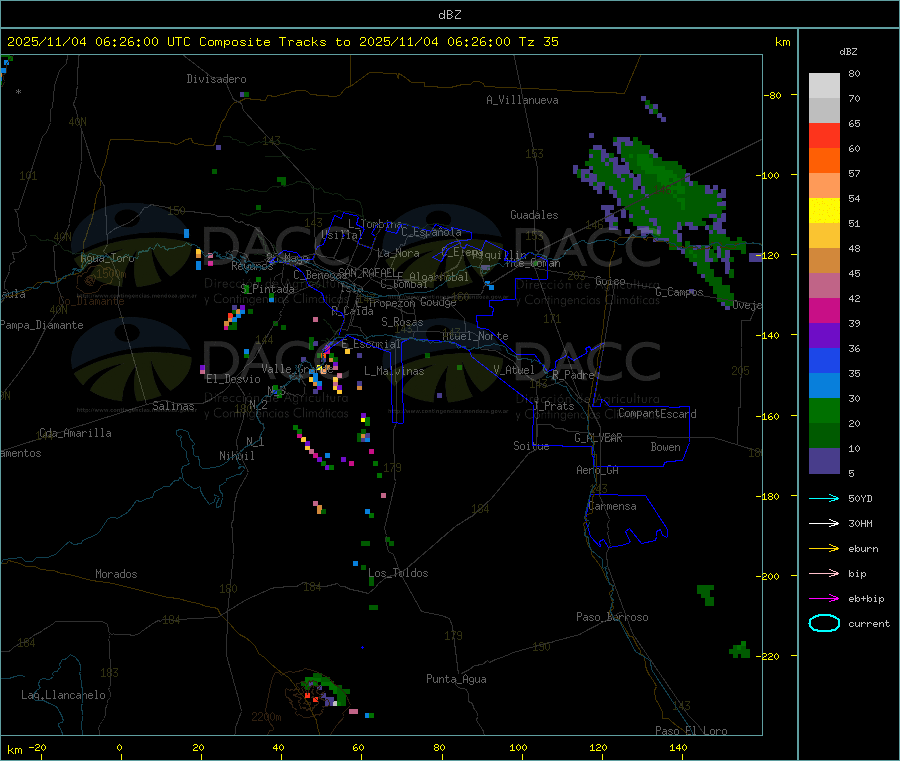Click the 'dBZ' title at top center
The height and width of the screenshot is (761, 900).
pos(449,15)
